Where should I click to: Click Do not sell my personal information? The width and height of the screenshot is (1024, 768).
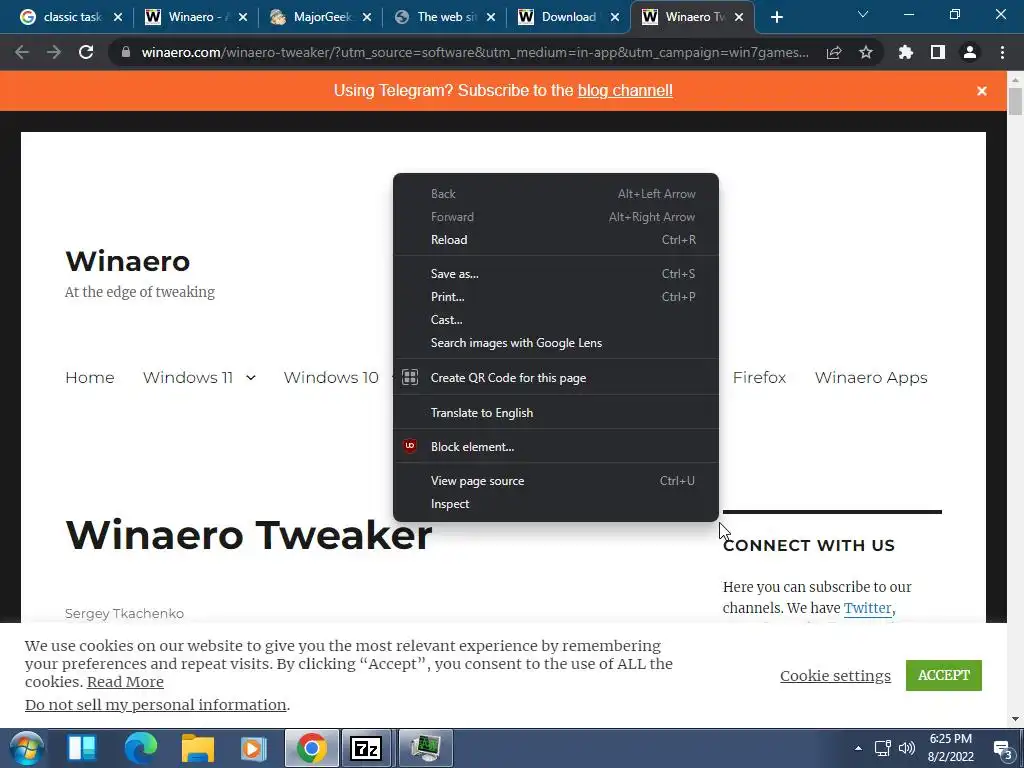coord(155,705)
